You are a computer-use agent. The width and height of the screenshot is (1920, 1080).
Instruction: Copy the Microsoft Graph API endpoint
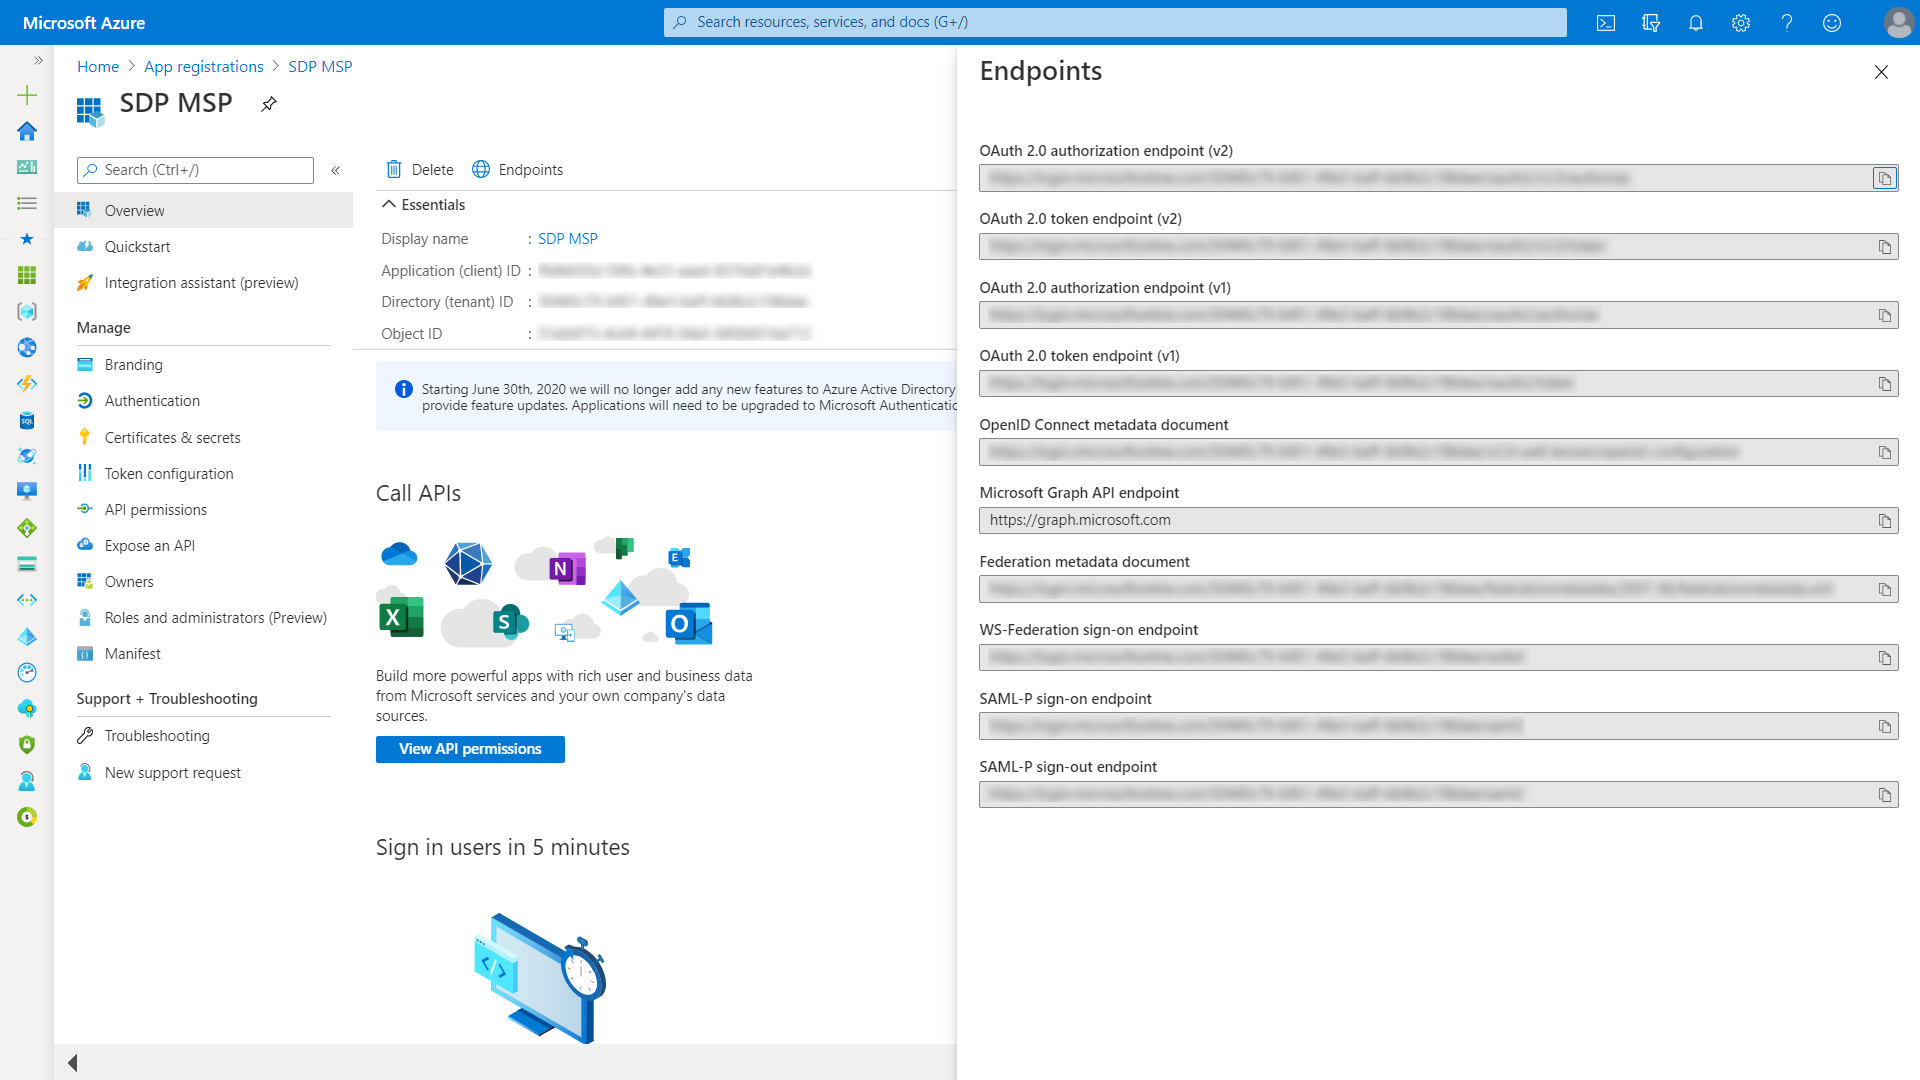(1884, 521)
